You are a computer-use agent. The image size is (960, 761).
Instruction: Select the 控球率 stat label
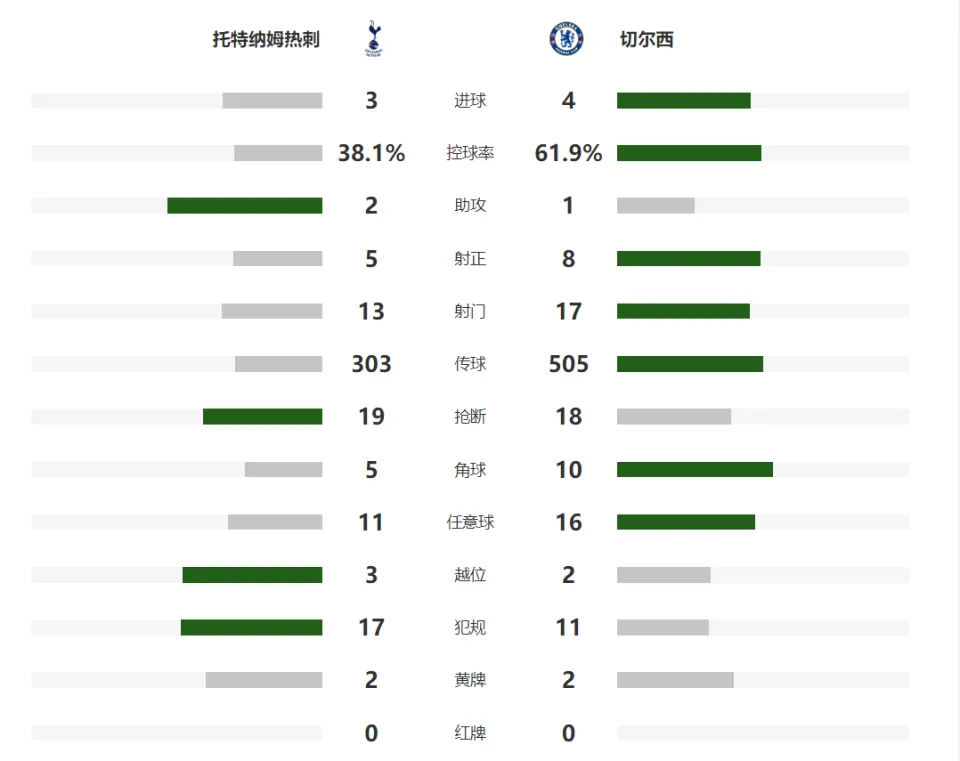point(470,152)
